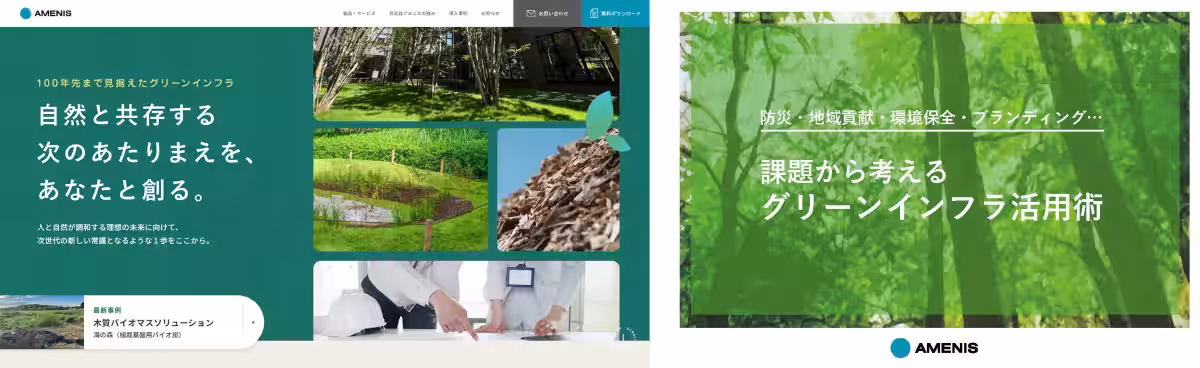The height and width of the screenshot is (368, 1200).
Task: Select the お知らせ navigation item
Action: click(x=490, y=14)
